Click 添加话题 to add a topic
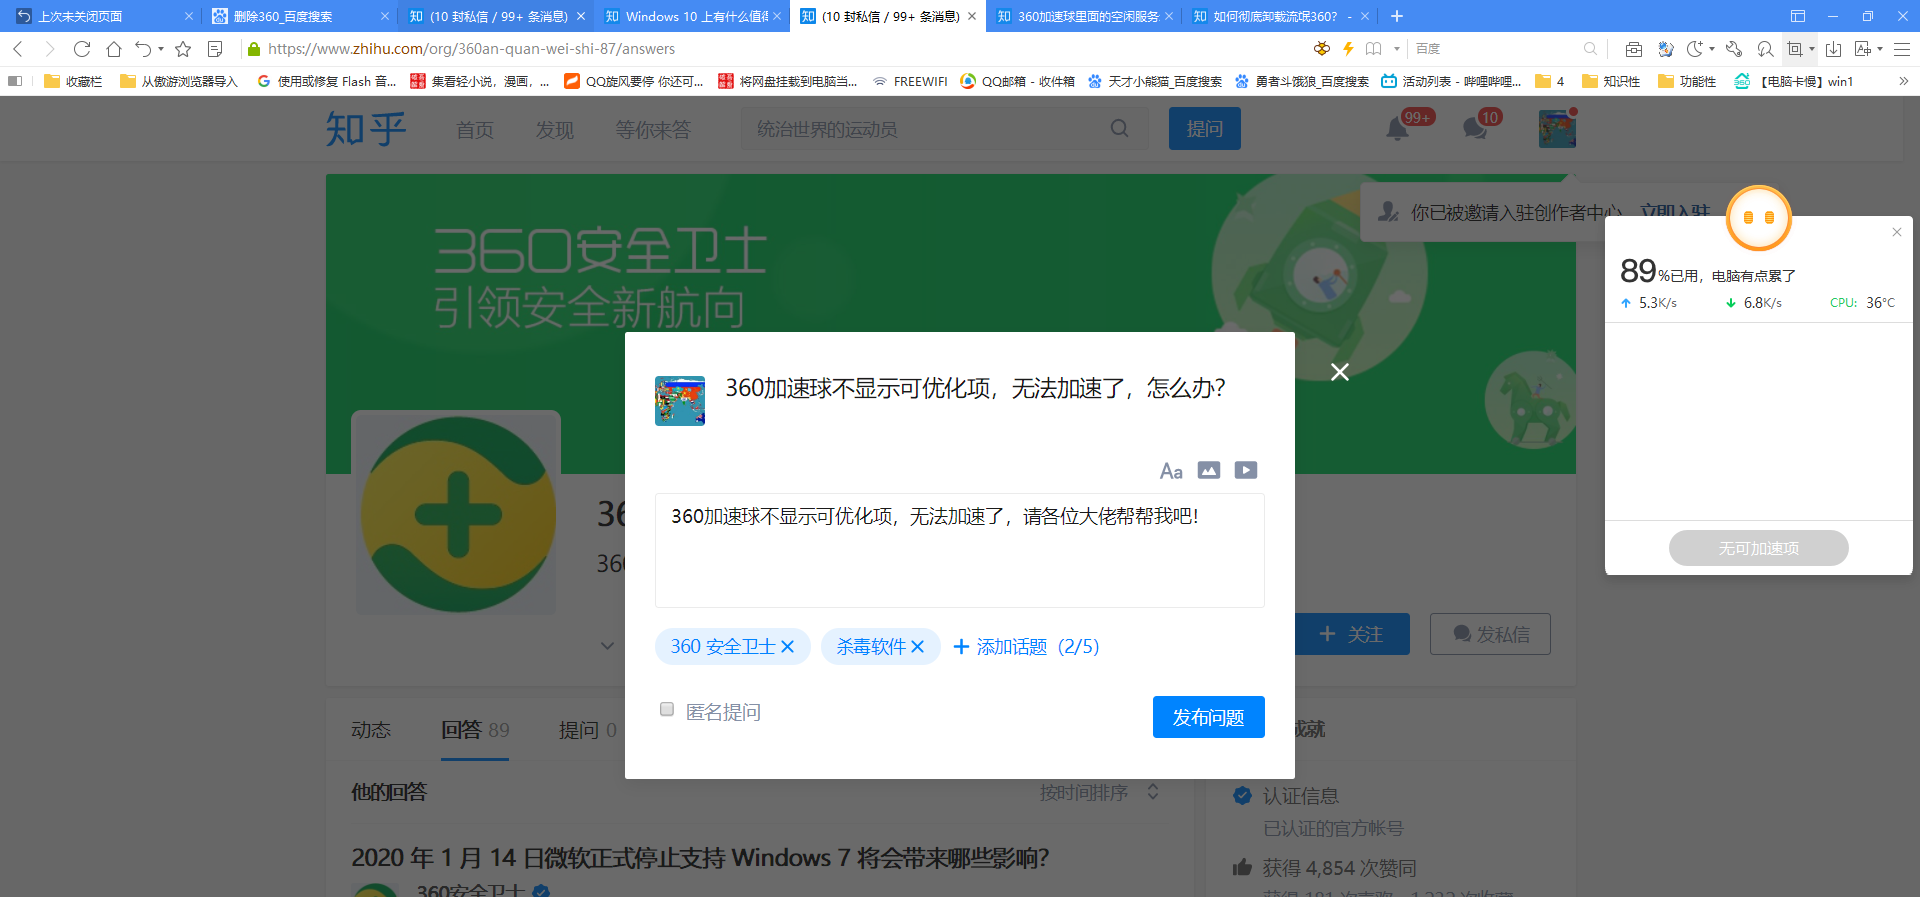 [1026, 647]
